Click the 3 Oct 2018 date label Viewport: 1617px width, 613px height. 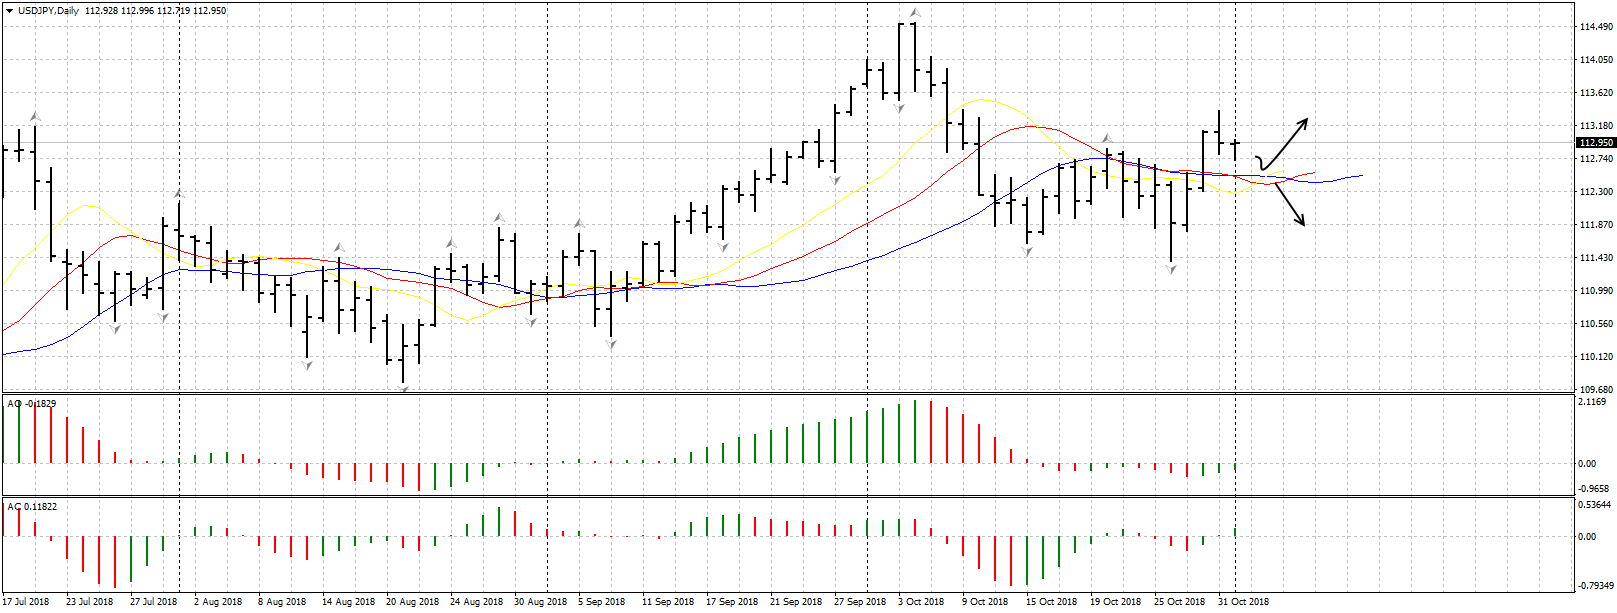click(920, 602)
